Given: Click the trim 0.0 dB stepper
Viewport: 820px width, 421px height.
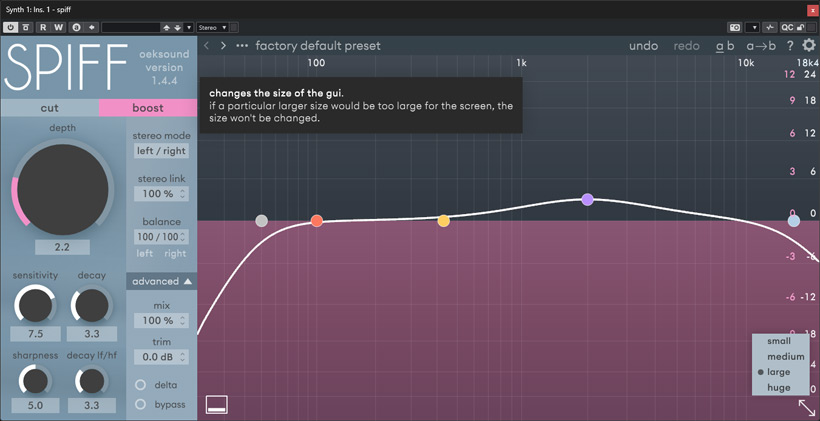Looking at the screenshot, I should point(161,357).
